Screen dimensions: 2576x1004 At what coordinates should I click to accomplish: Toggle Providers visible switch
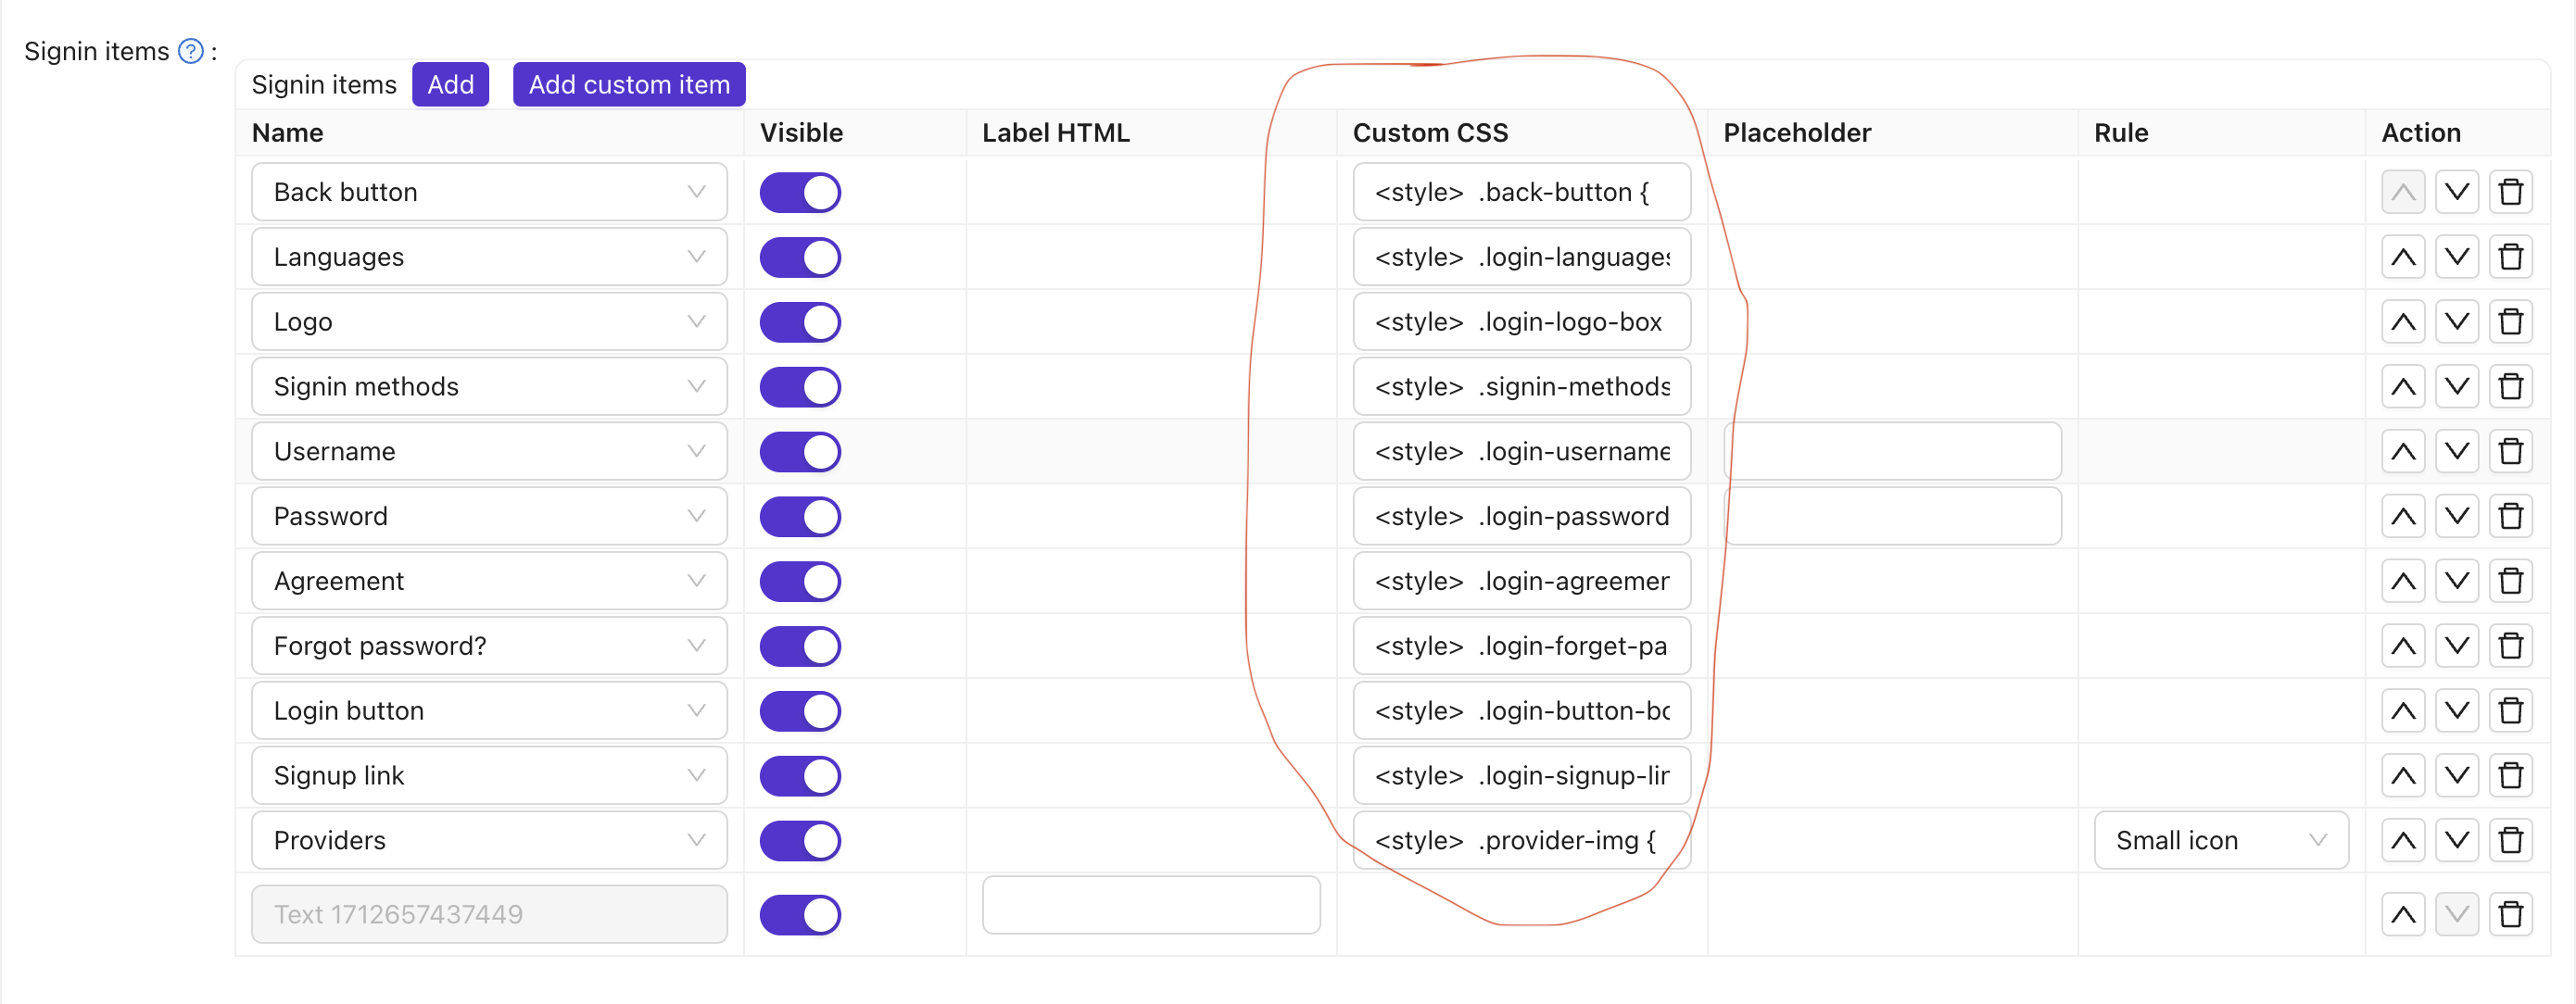800,841
